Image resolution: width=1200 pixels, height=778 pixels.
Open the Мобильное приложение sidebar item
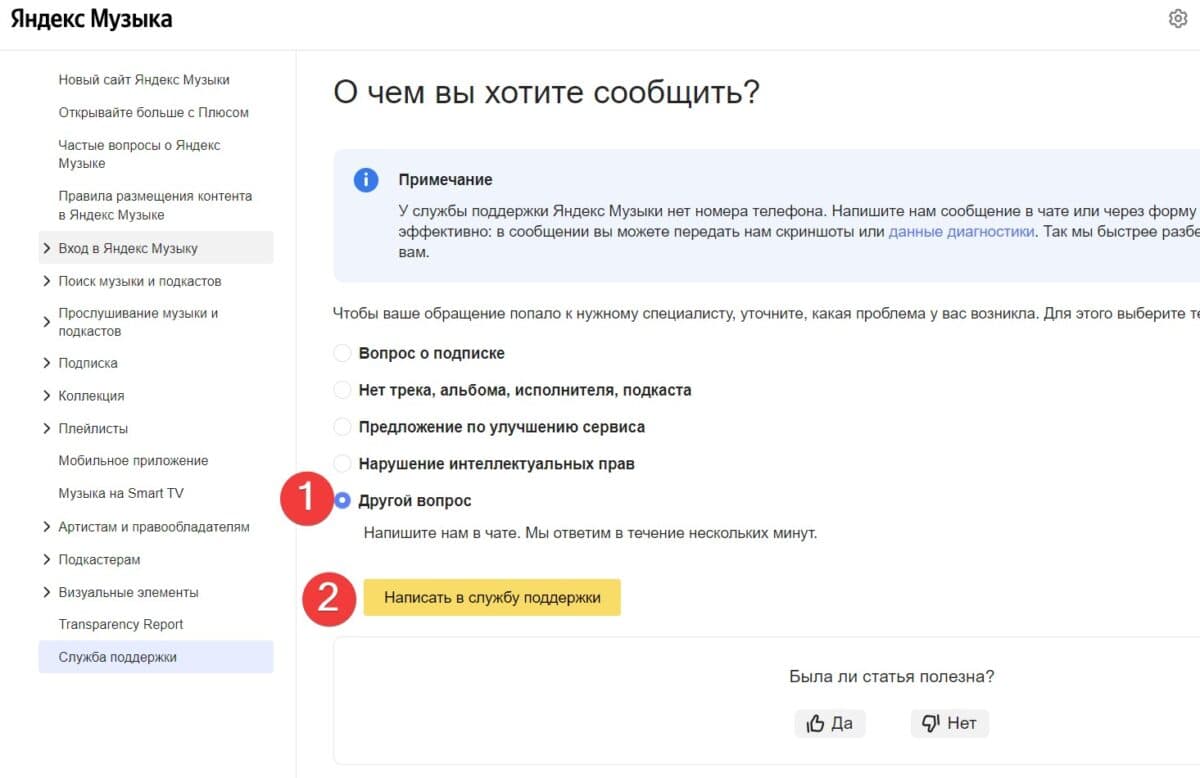point(132,460)
